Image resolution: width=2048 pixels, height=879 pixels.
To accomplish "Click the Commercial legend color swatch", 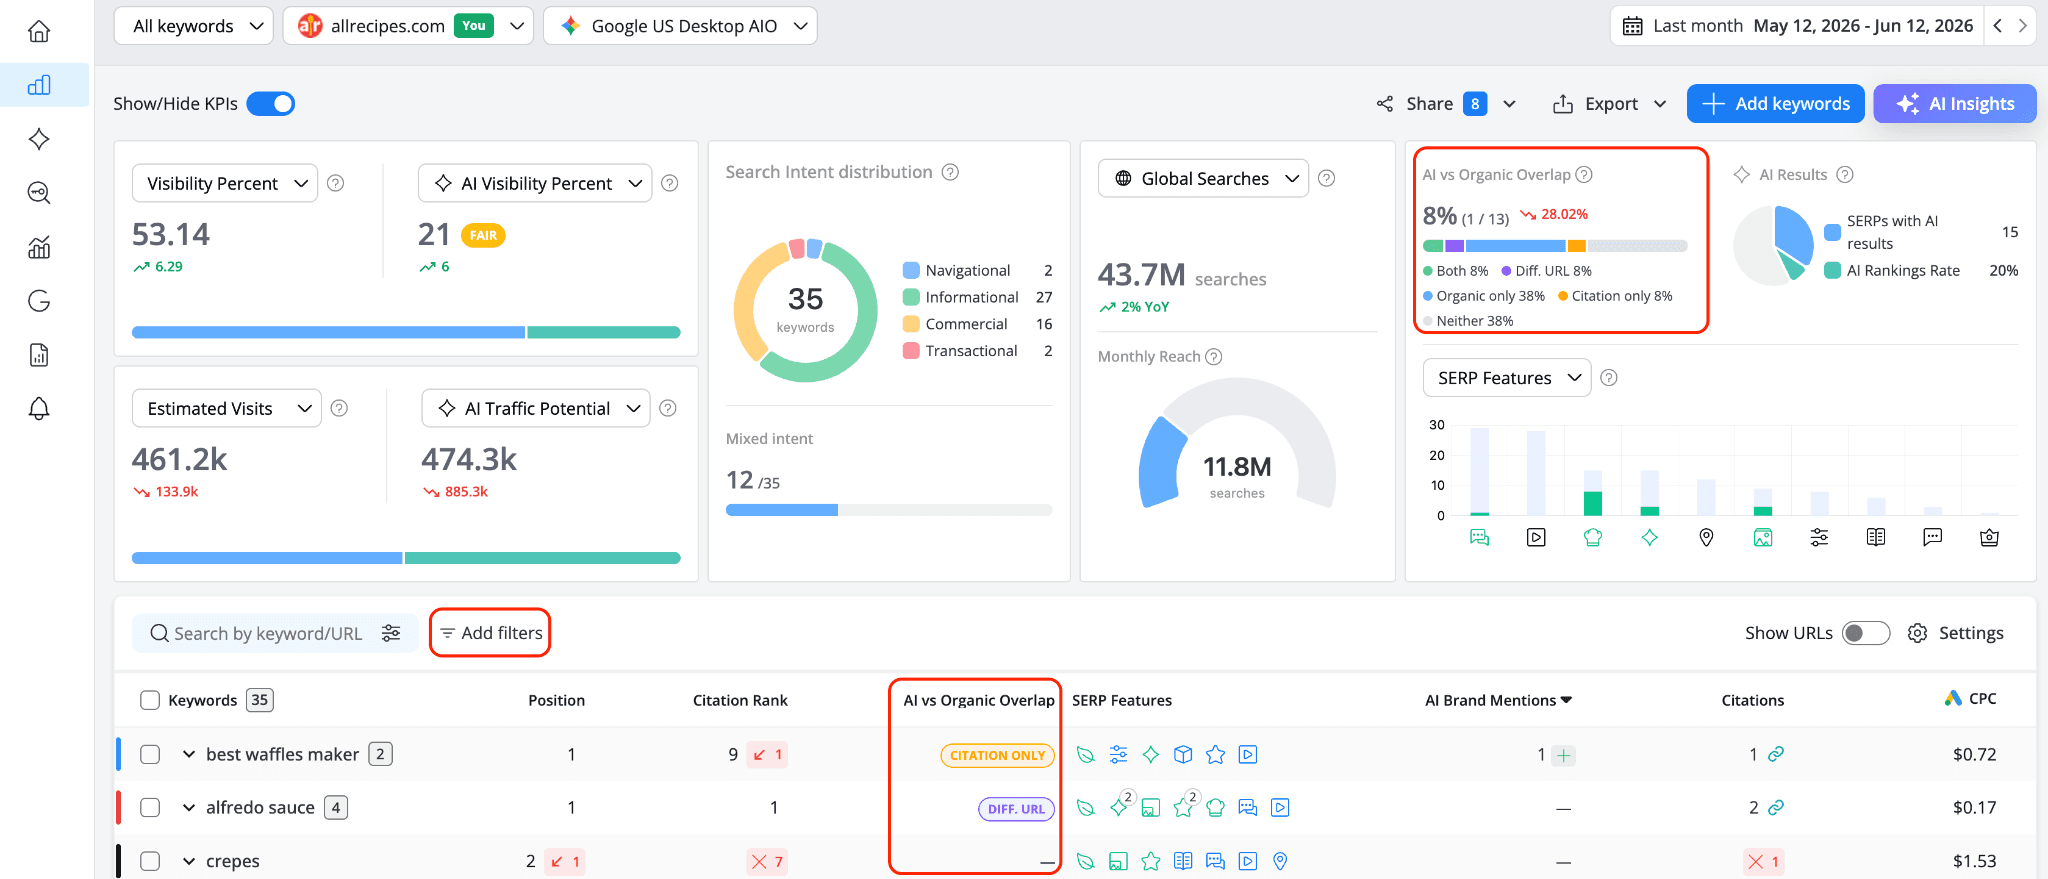I will 911,324.
